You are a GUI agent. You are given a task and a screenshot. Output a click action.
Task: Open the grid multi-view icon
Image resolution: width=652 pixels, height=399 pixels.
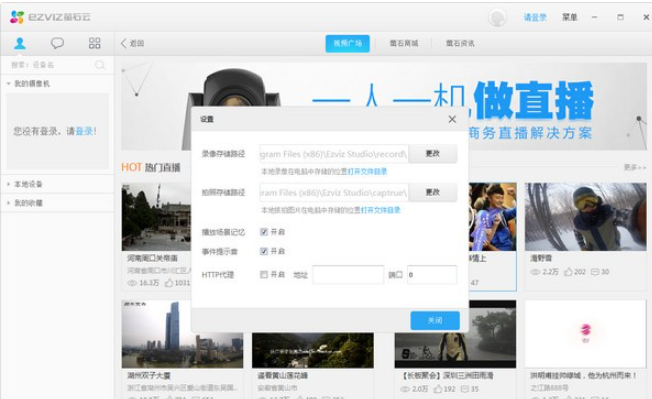click(x=94, y=43)
